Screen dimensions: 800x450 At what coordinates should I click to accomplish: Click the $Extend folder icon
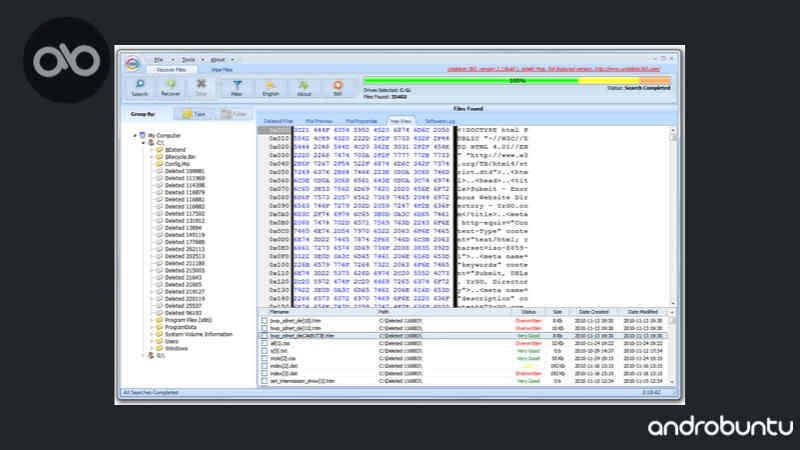click(159, 149)
